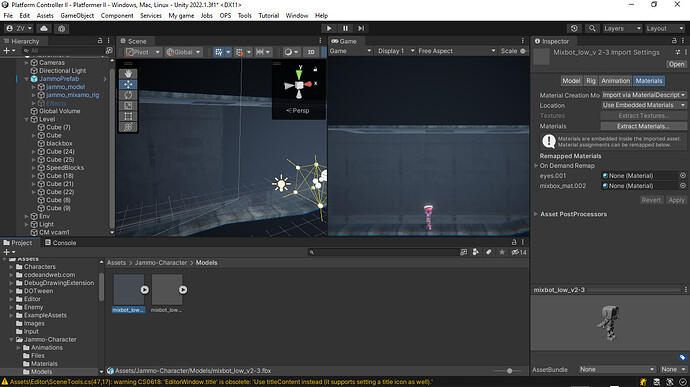This screenshot has width=690, height=387.
Task: Open Display 1 dropdown in Game view
Action: click(x=396, y=51)
